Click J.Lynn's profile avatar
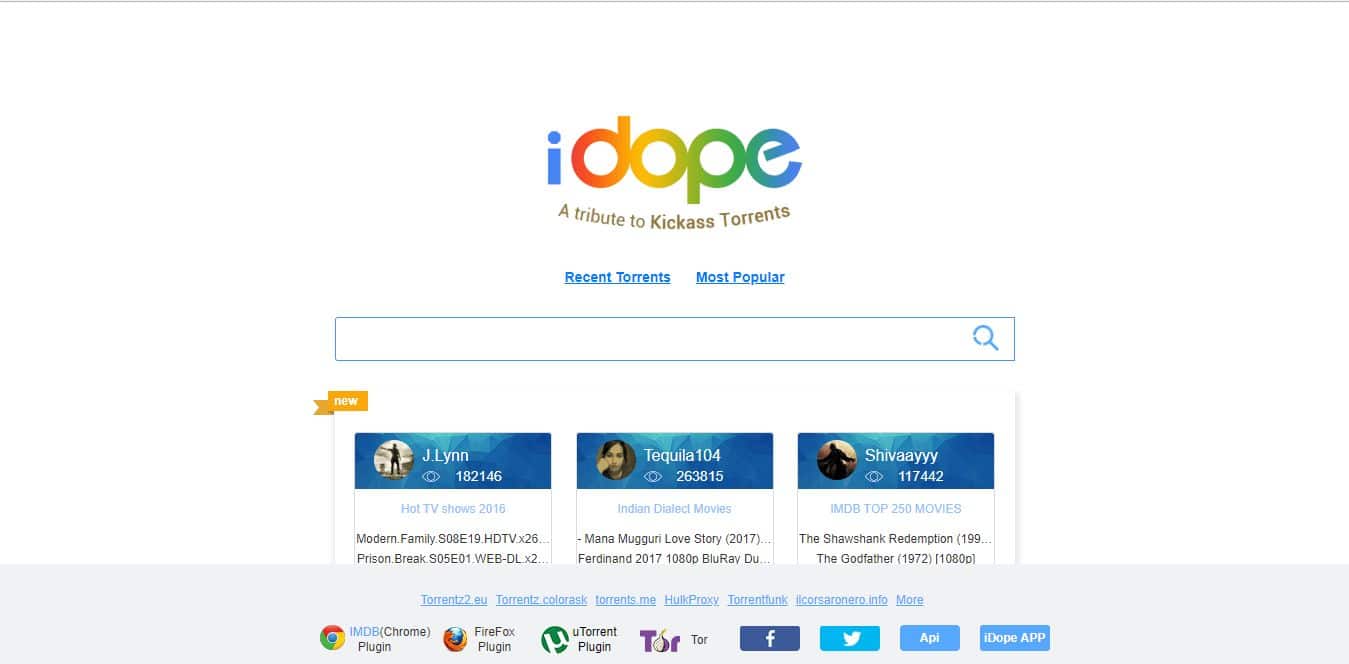This screenshot has height=664, width=1349. (394, 460)
